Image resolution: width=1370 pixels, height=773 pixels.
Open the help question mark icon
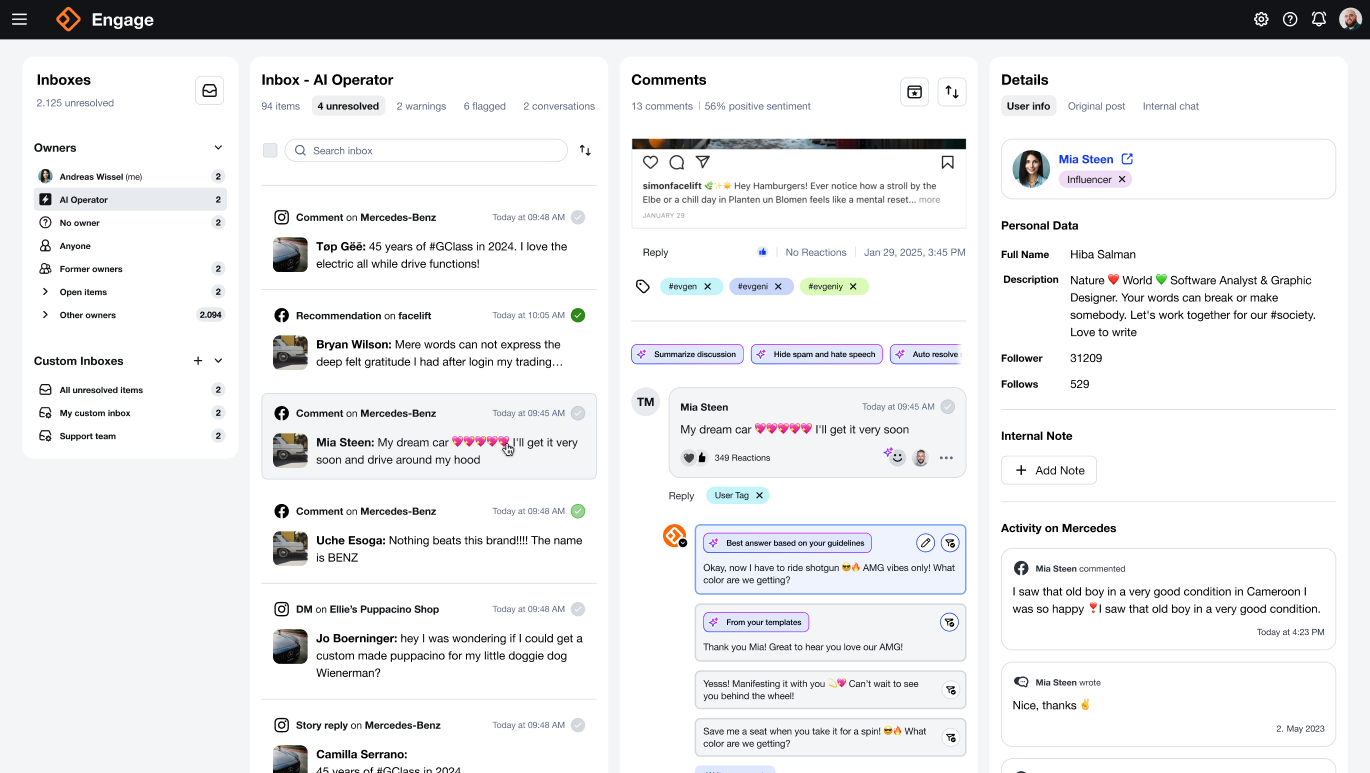point(1290,19)
